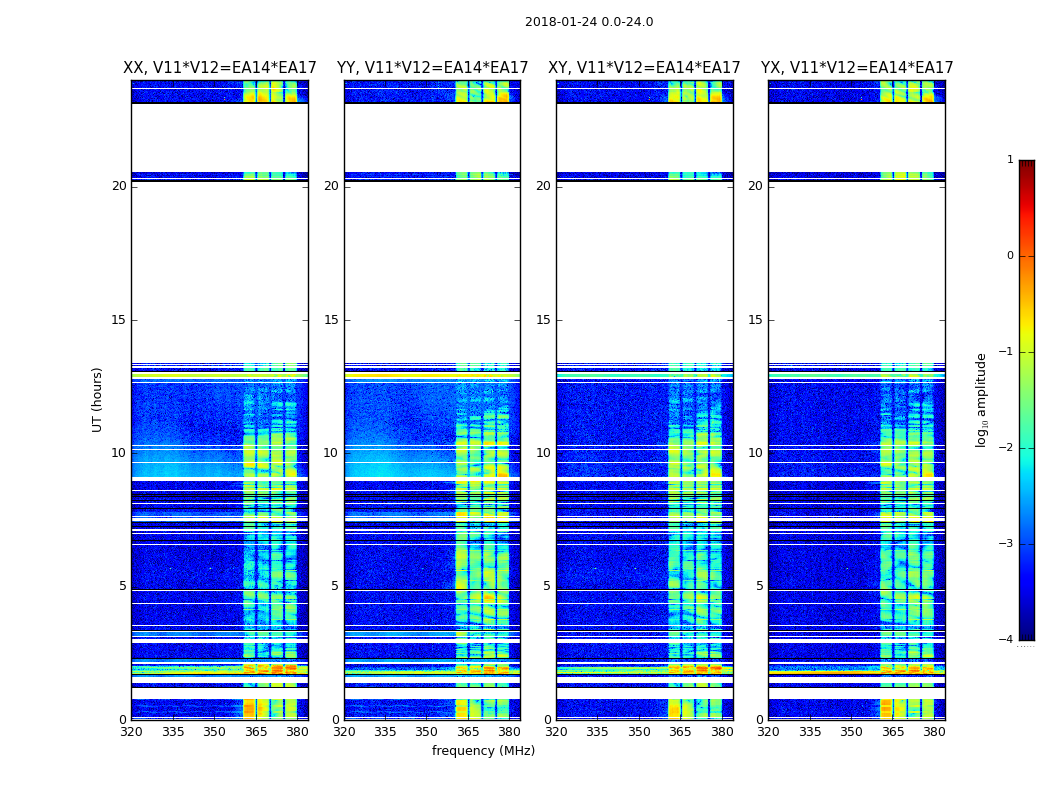Click the 350 frequency tick under YY panel
This screenshot has height=800, width=1050.
426,732
